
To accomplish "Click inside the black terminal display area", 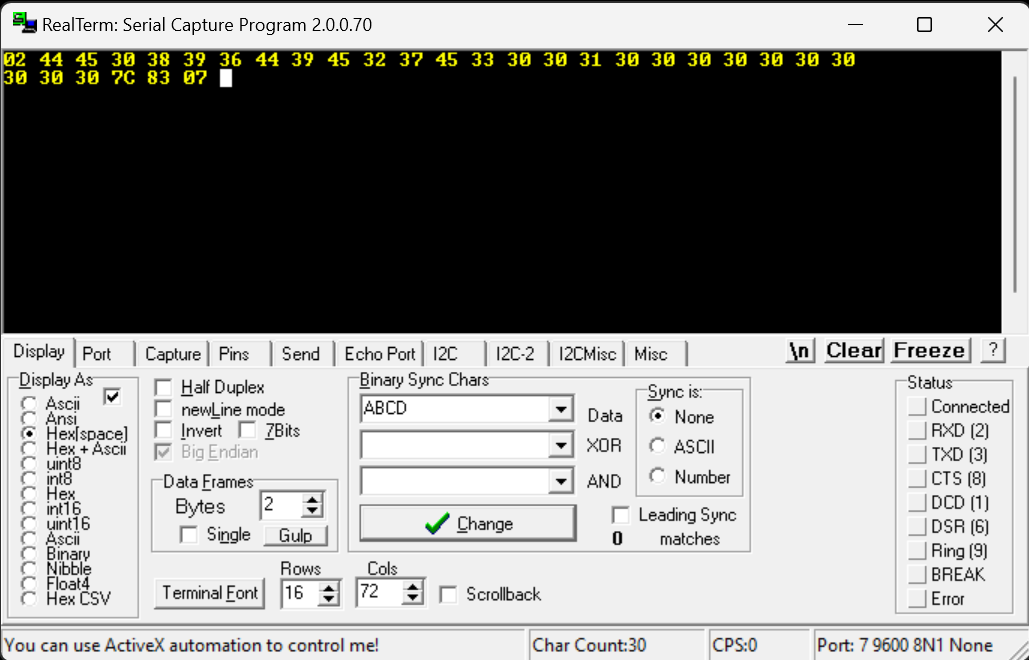I will [x=500, y=200].
